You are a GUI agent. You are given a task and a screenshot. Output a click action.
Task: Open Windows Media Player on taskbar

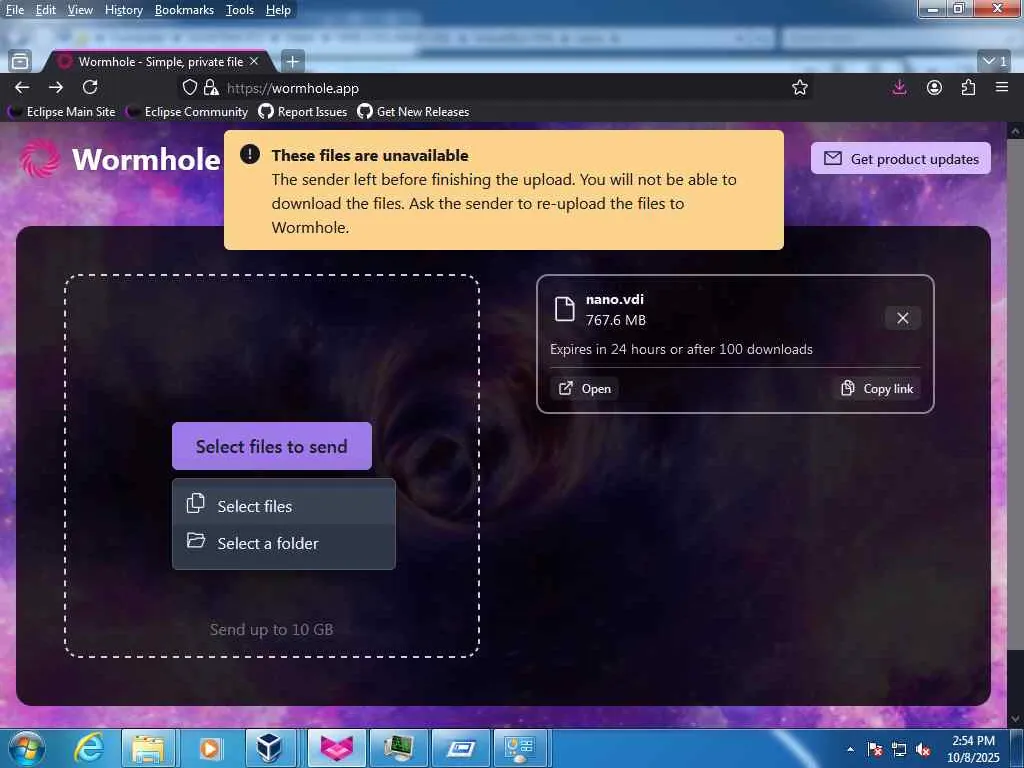tap(210, 748)
